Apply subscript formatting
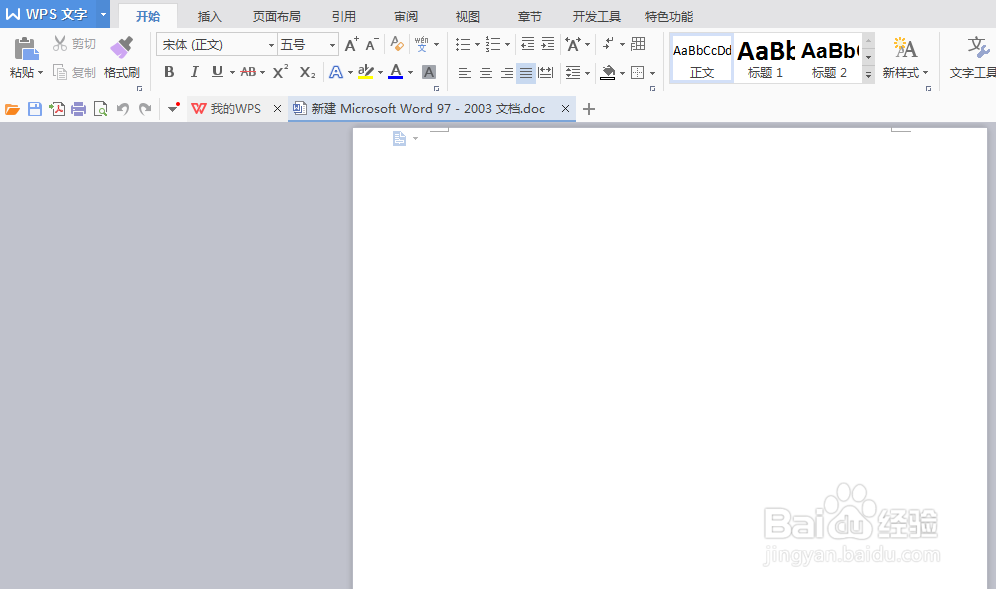The width and height of the screenshot is (996, 589). click(x=307, y=72)
